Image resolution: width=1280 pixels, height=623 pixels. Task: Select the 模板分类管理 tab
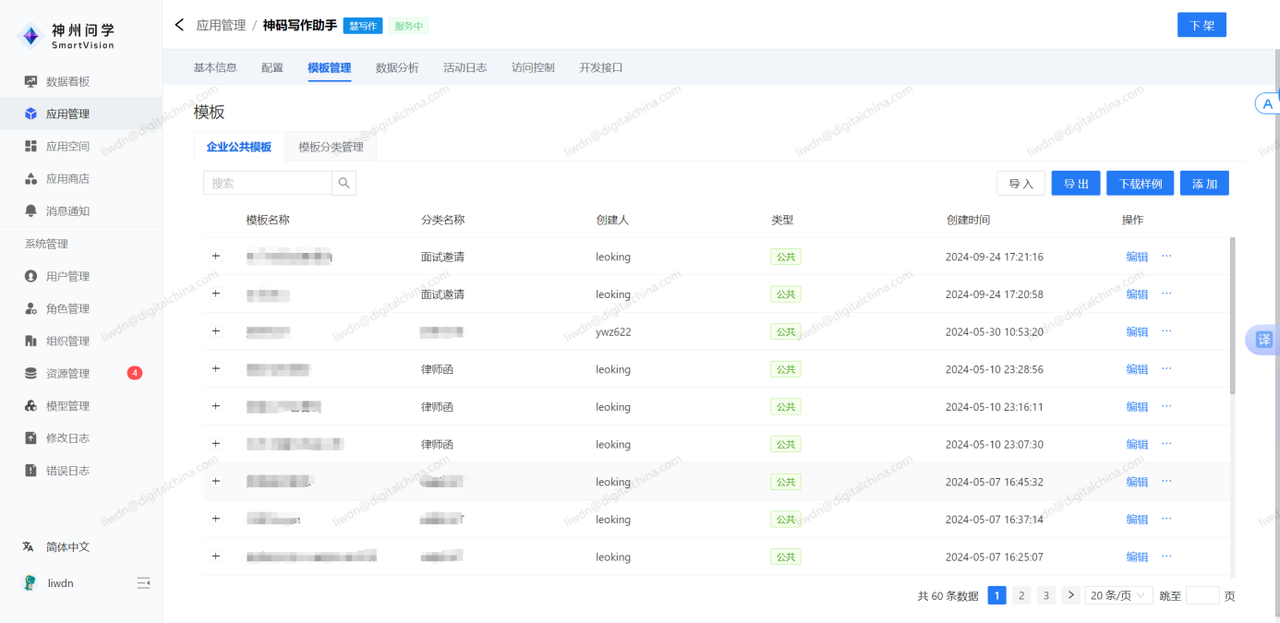point(331,147)
